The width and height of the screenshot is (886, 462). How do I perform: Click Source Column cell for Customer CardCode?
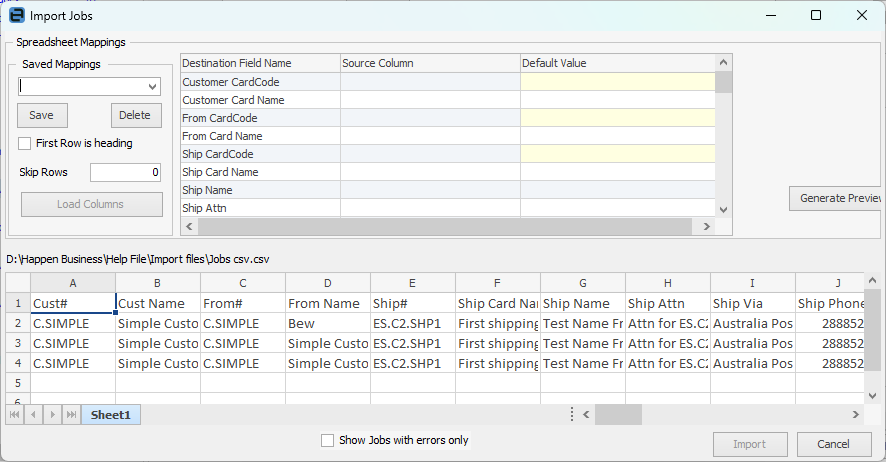(430, 82)
